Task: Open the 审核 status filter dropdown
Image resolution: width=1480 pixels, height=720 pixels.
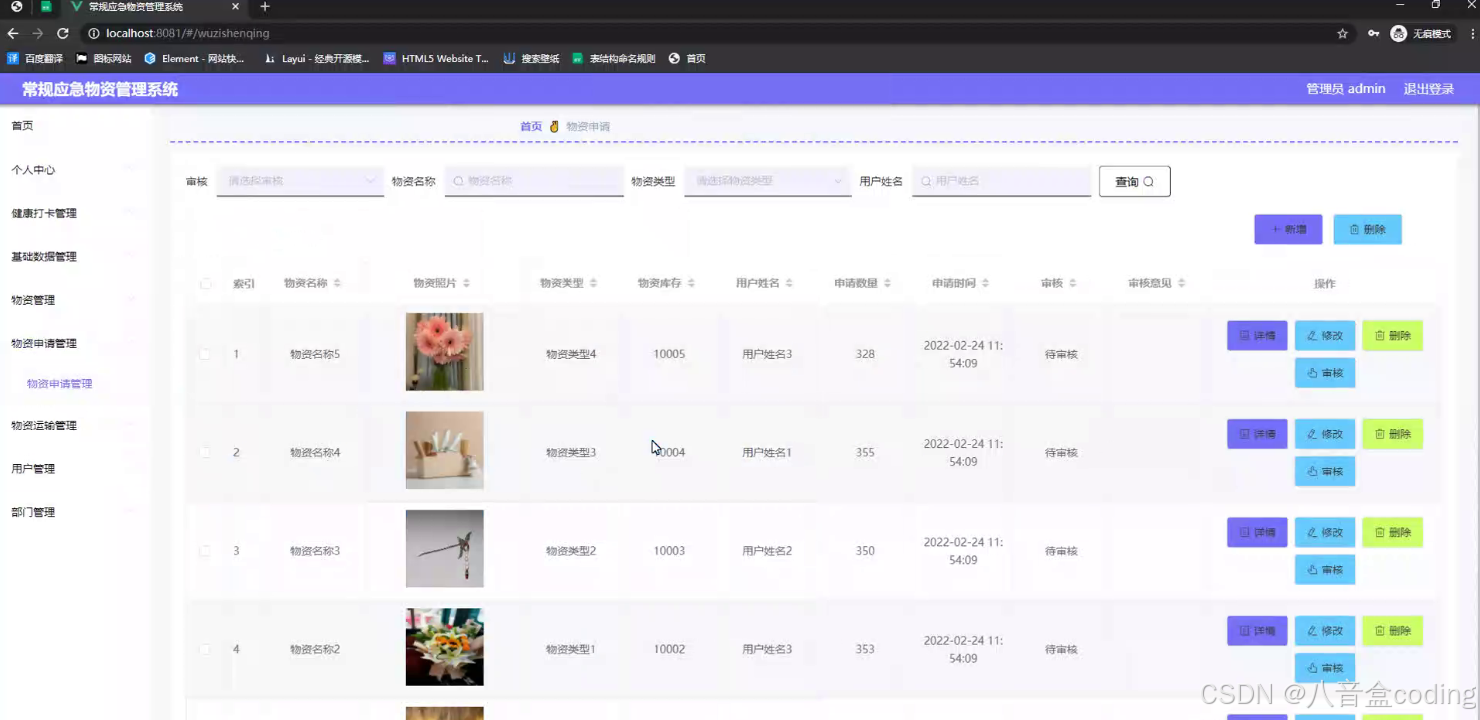Action: click(x=300, y=181)
